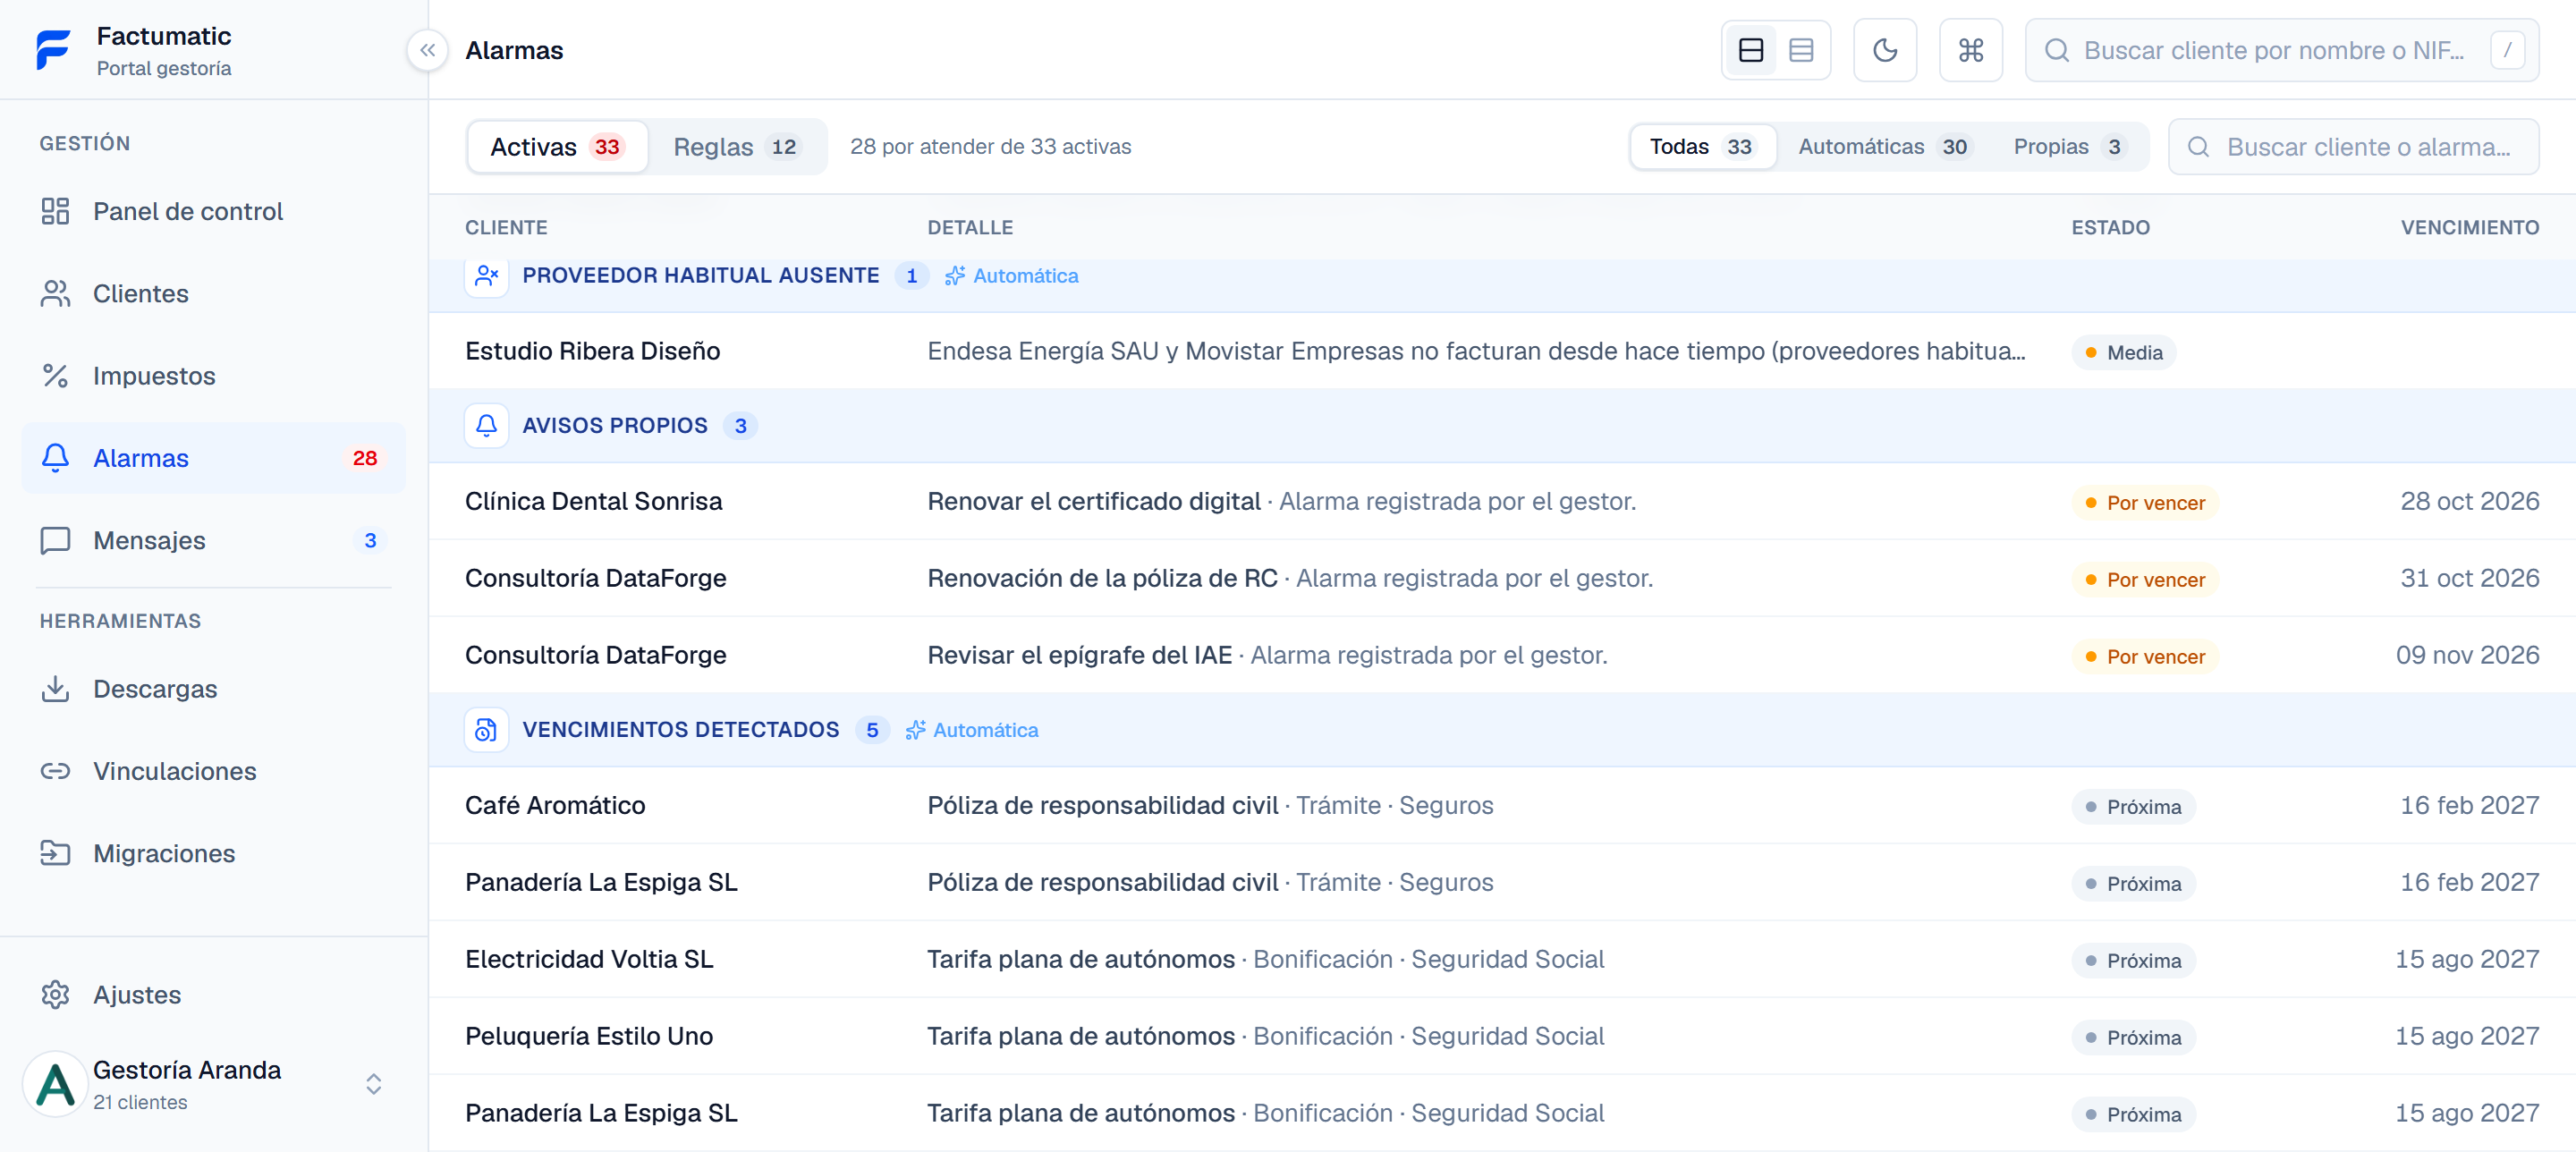Click the Factumatic logo icon

click(54, 50)
